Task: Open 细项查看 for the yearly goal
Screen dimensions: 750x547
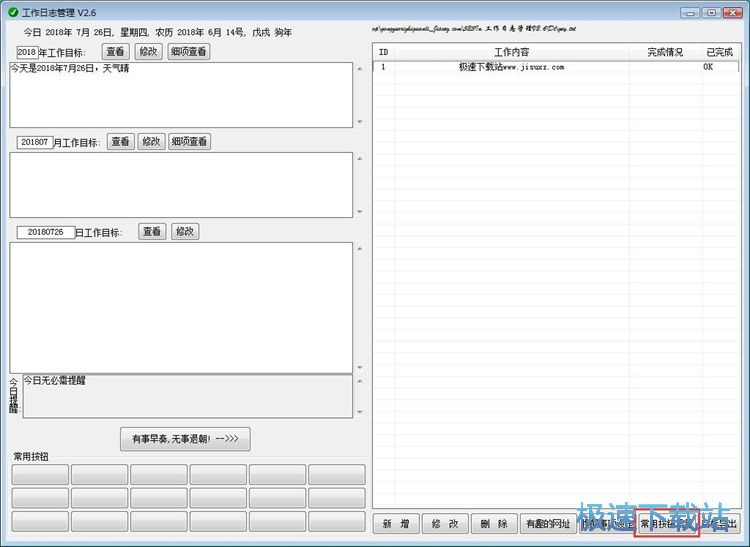Action: pos(189,52)
